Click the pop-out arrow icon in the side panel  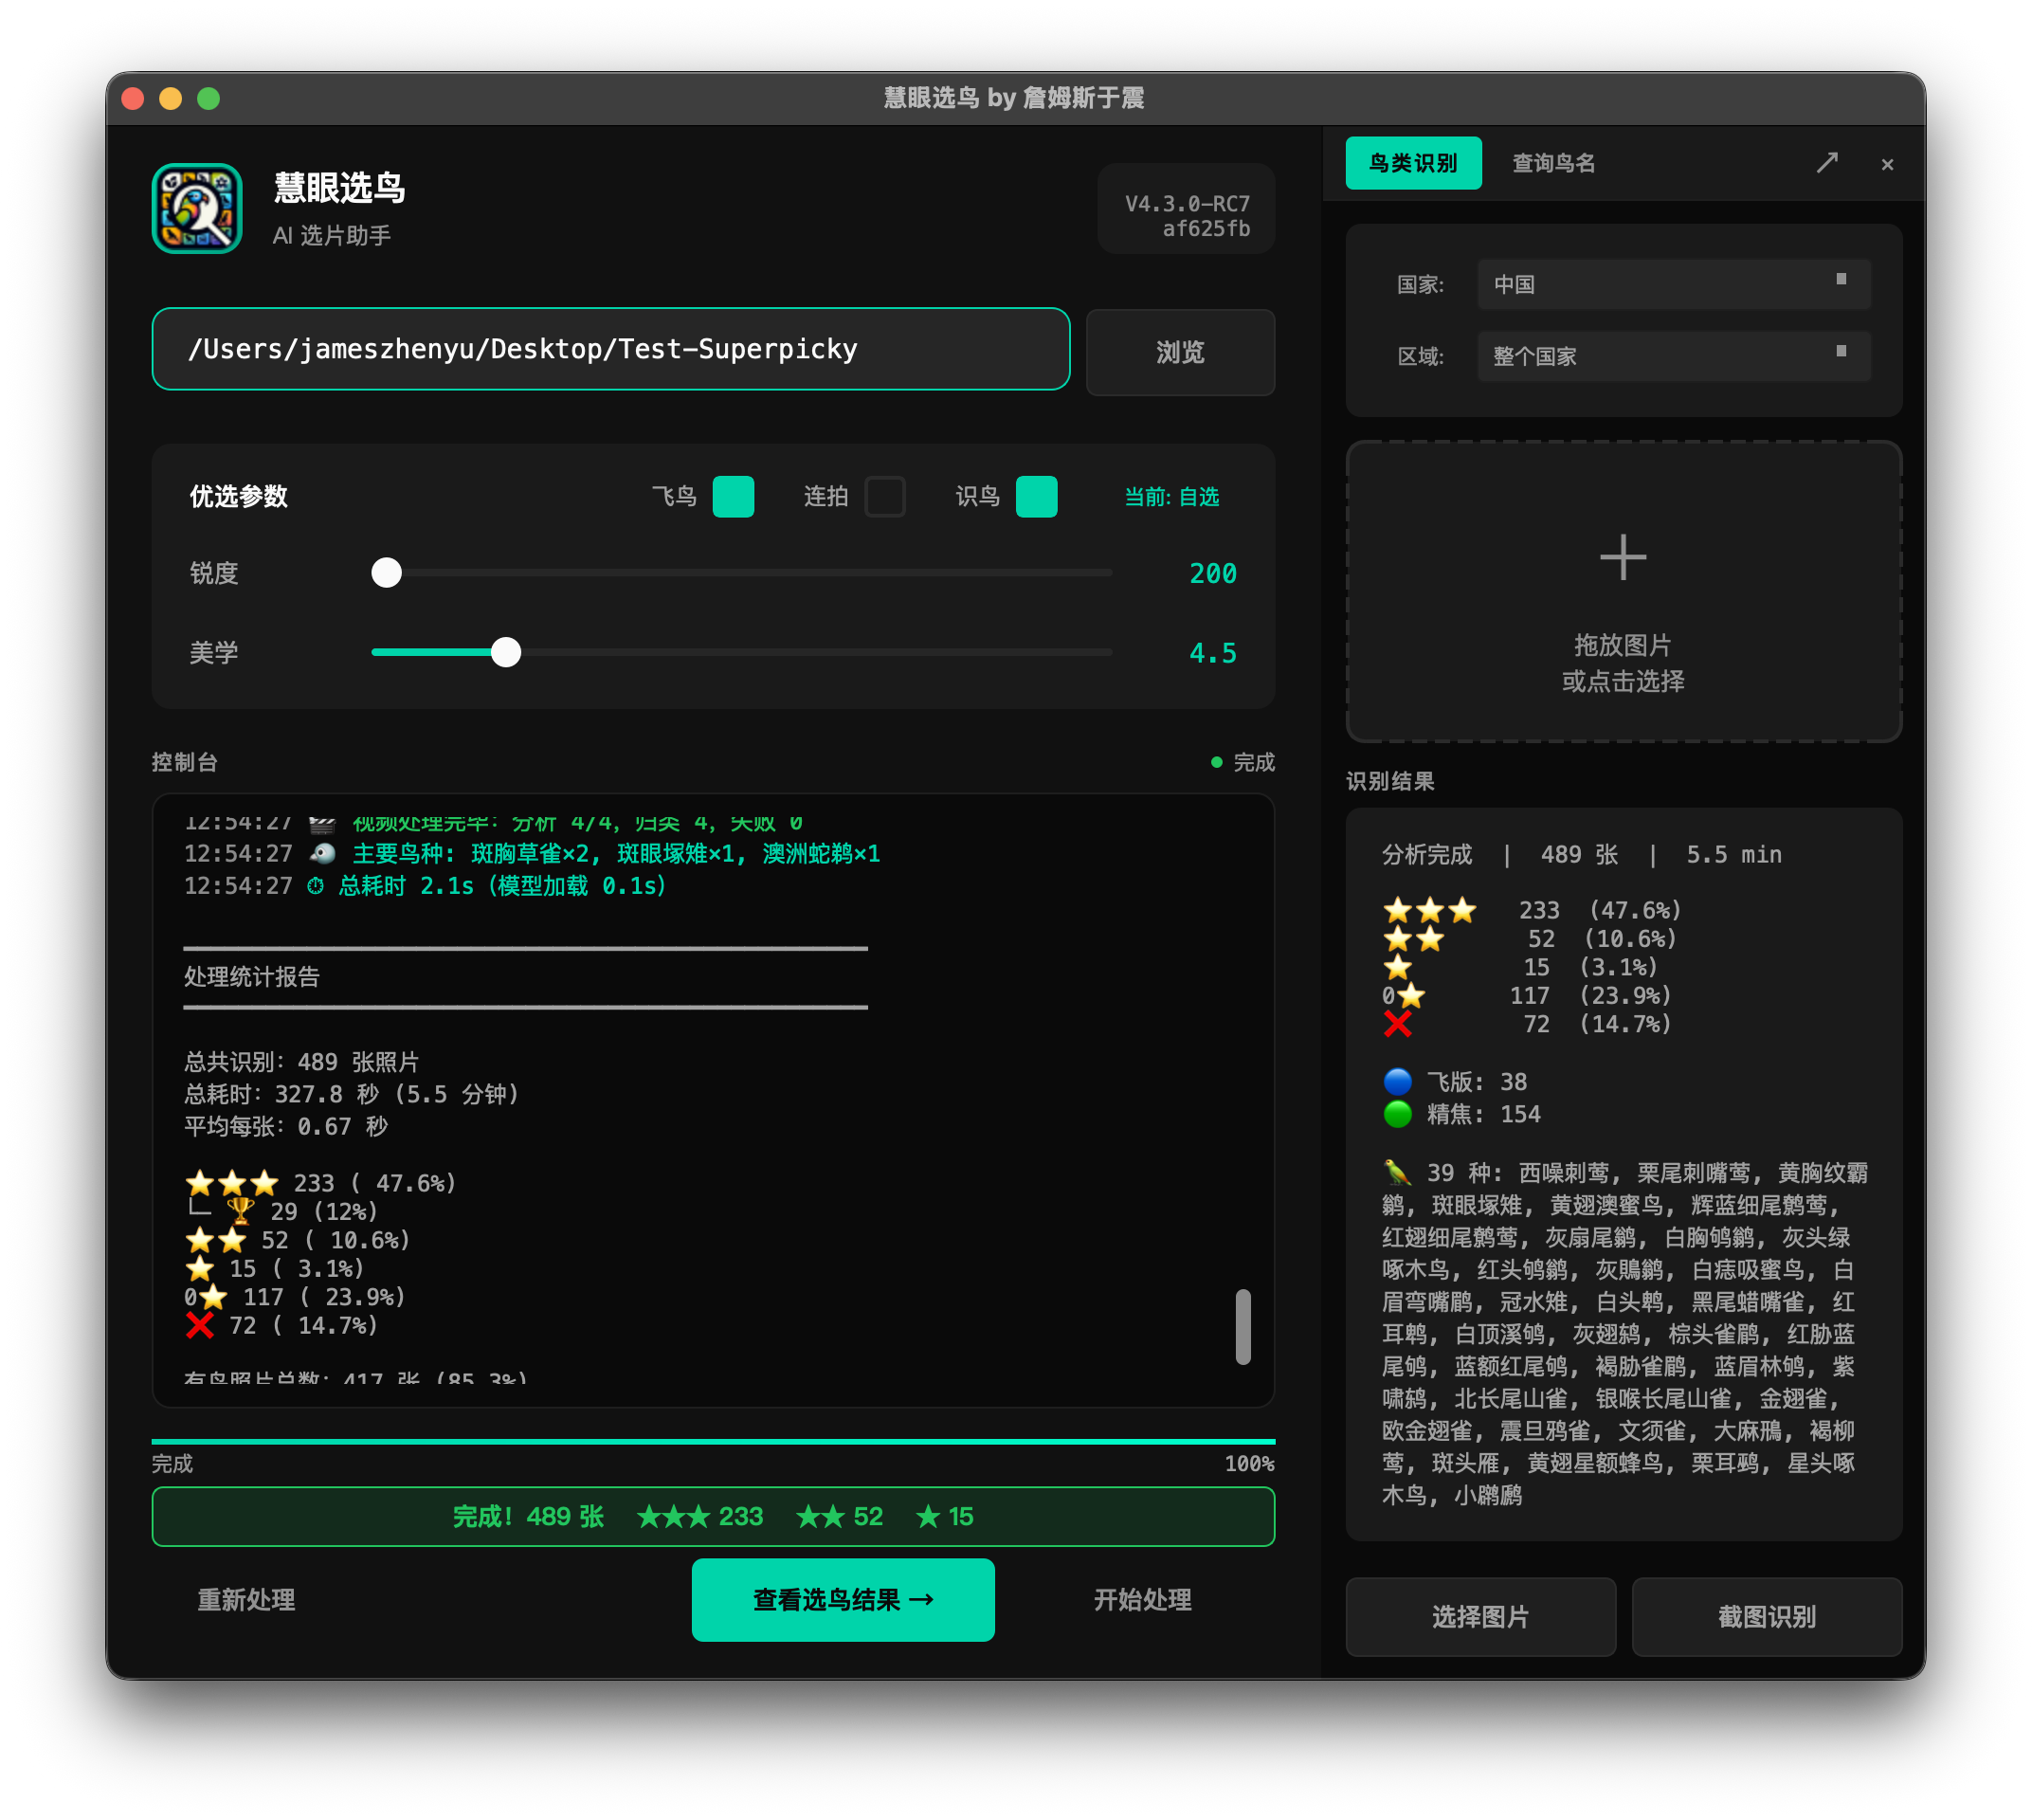click(1827, 163)
